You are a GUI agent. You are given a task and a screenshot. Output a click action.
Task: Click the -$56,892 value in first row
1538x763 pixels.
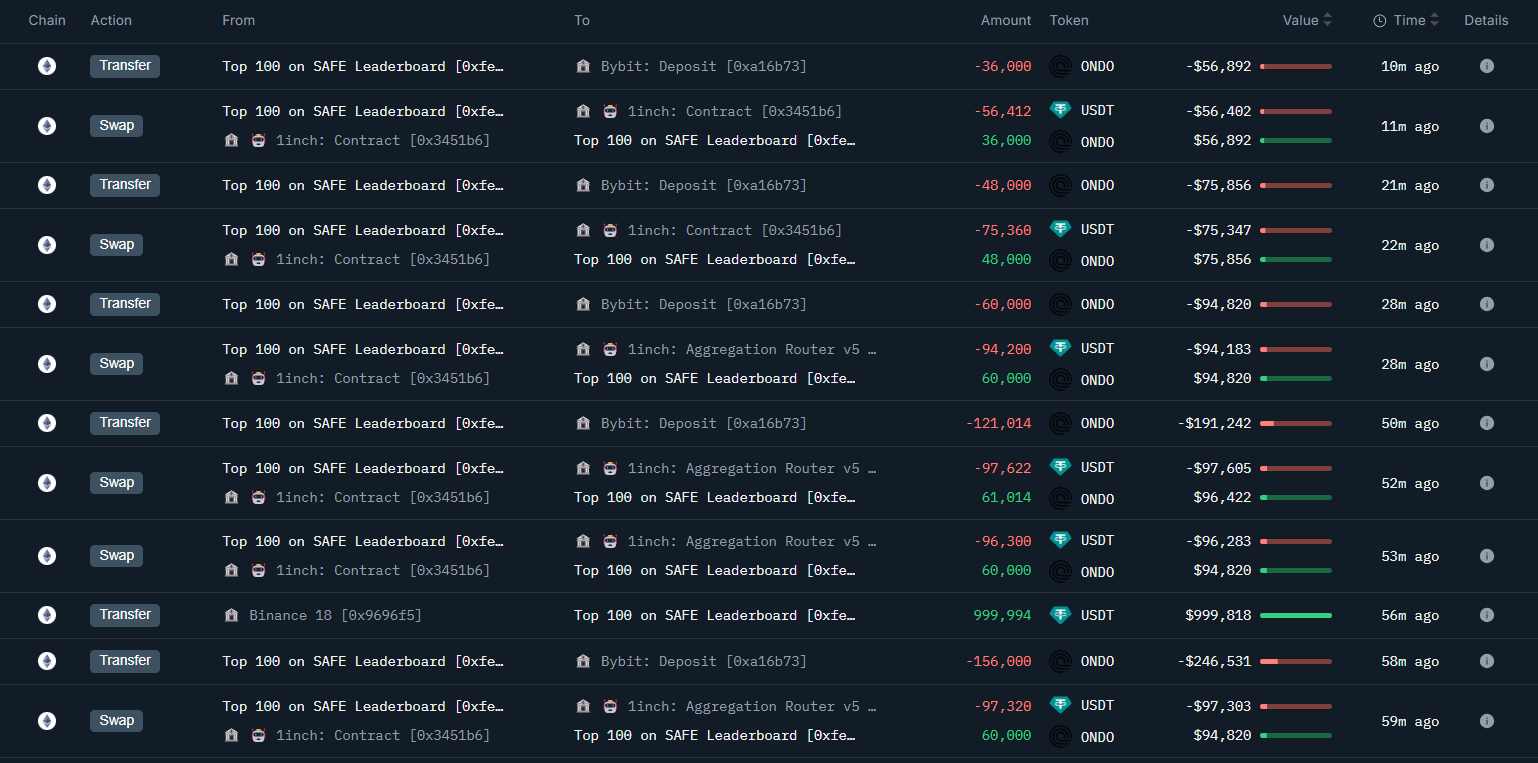coord(1218,66)
